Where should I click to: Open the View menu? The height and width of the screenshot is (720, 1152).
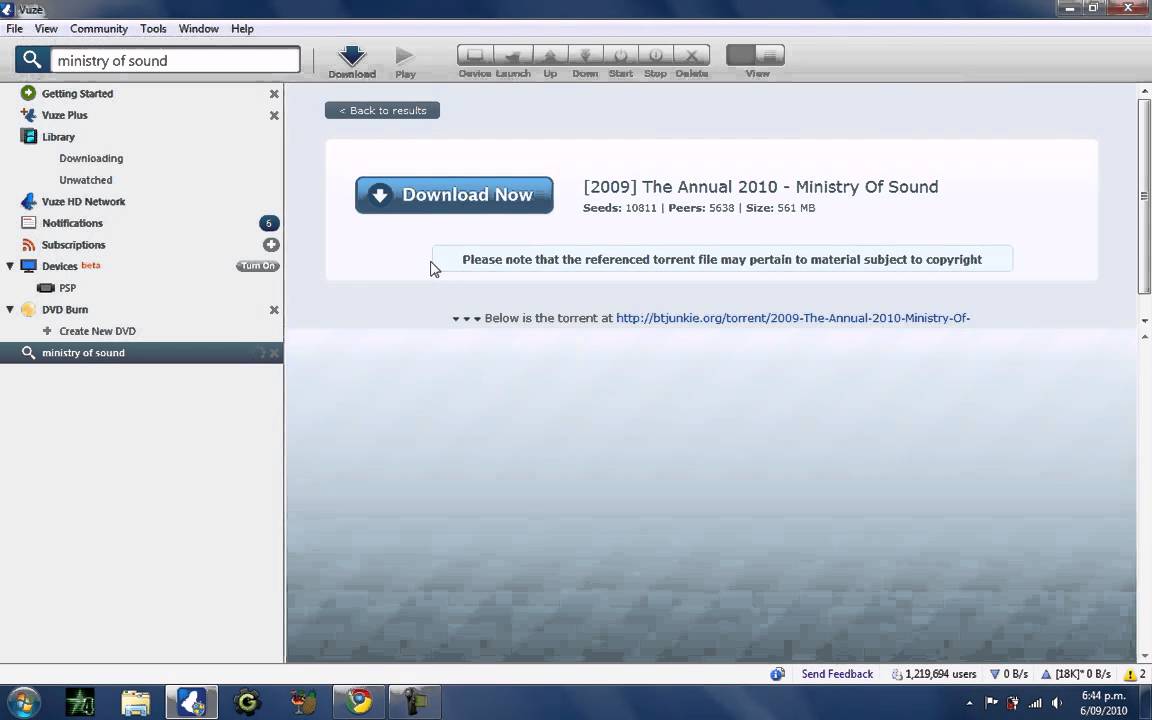(x=46, y=29)
